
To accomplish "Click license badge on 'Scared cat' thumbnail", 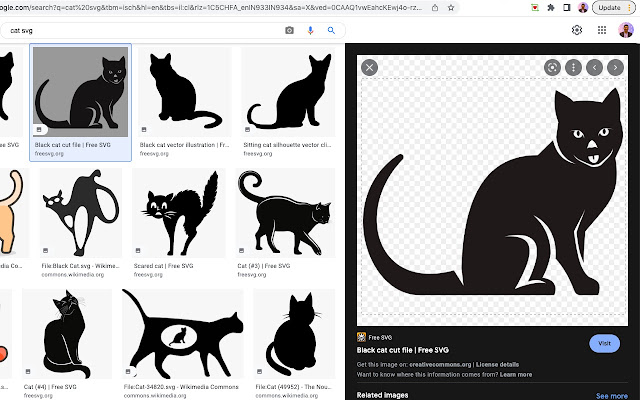I will click(138, 250).
